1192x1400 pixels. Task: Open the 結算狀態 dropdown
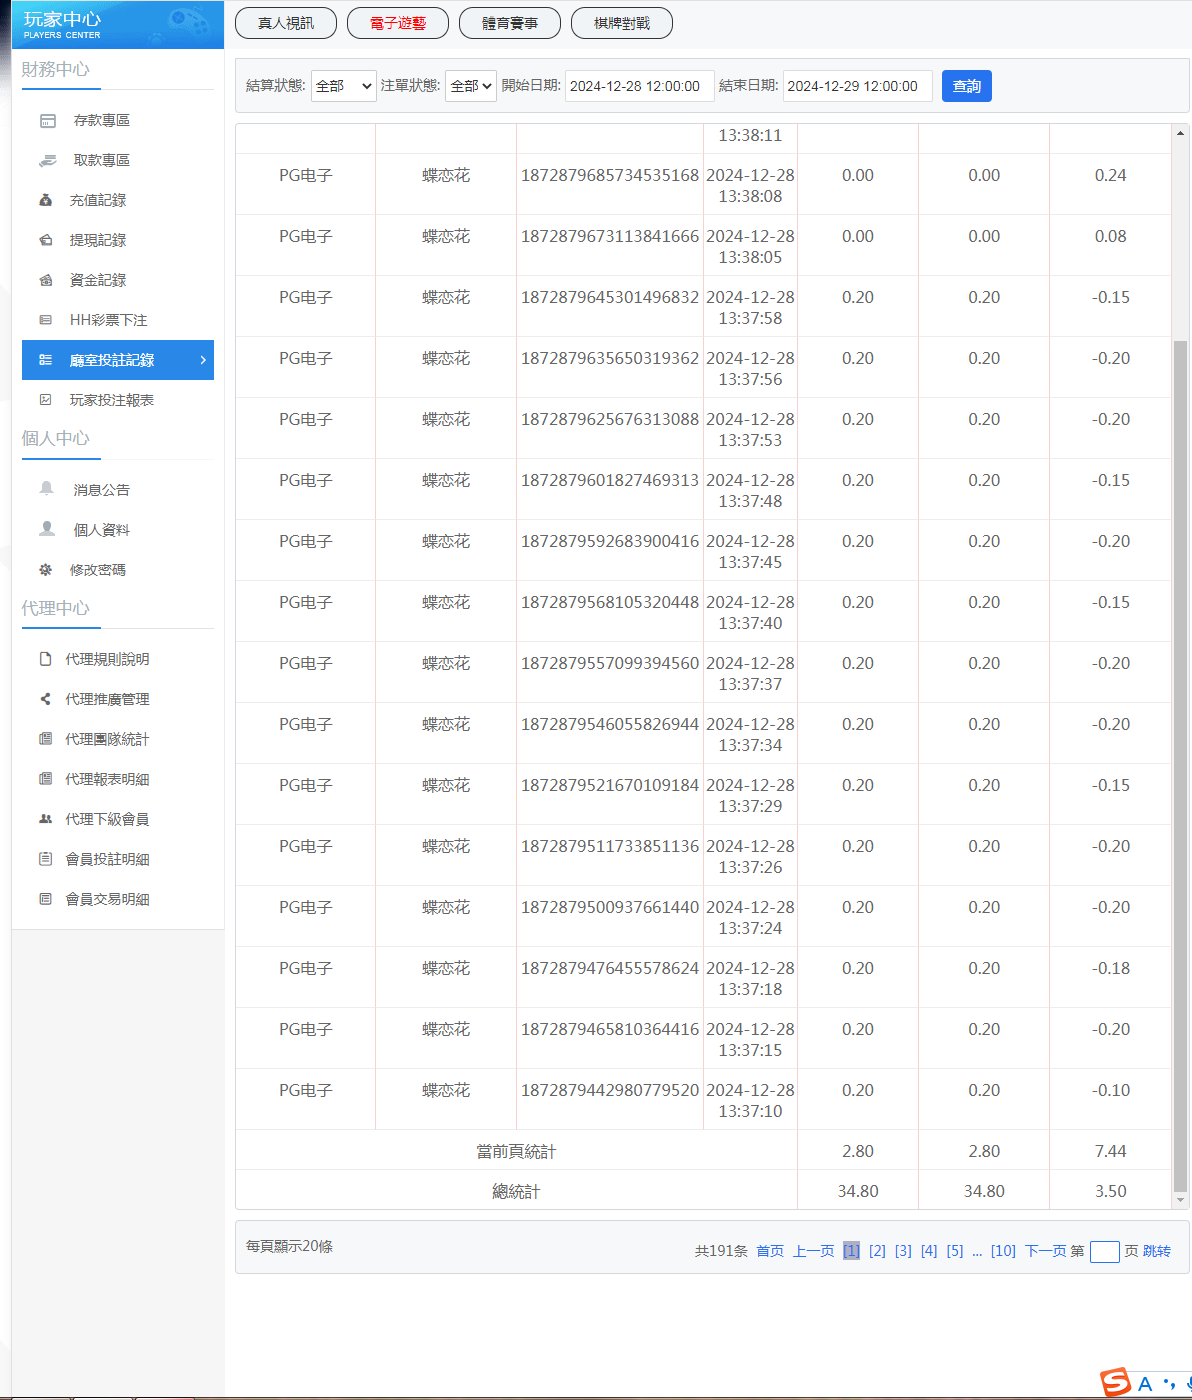click(x=343, y=86)
